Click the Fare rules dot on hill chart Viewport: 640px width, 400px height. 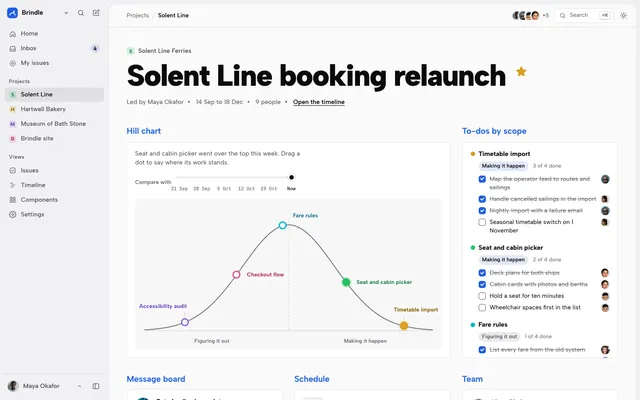pos(282,225)
